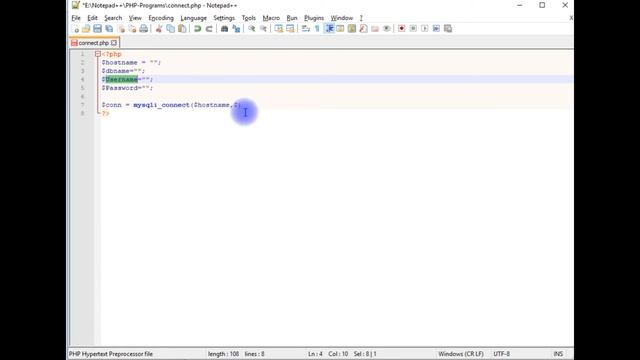Open the Edit menu
Screen dimensions: 640x360
coord(93,18)
